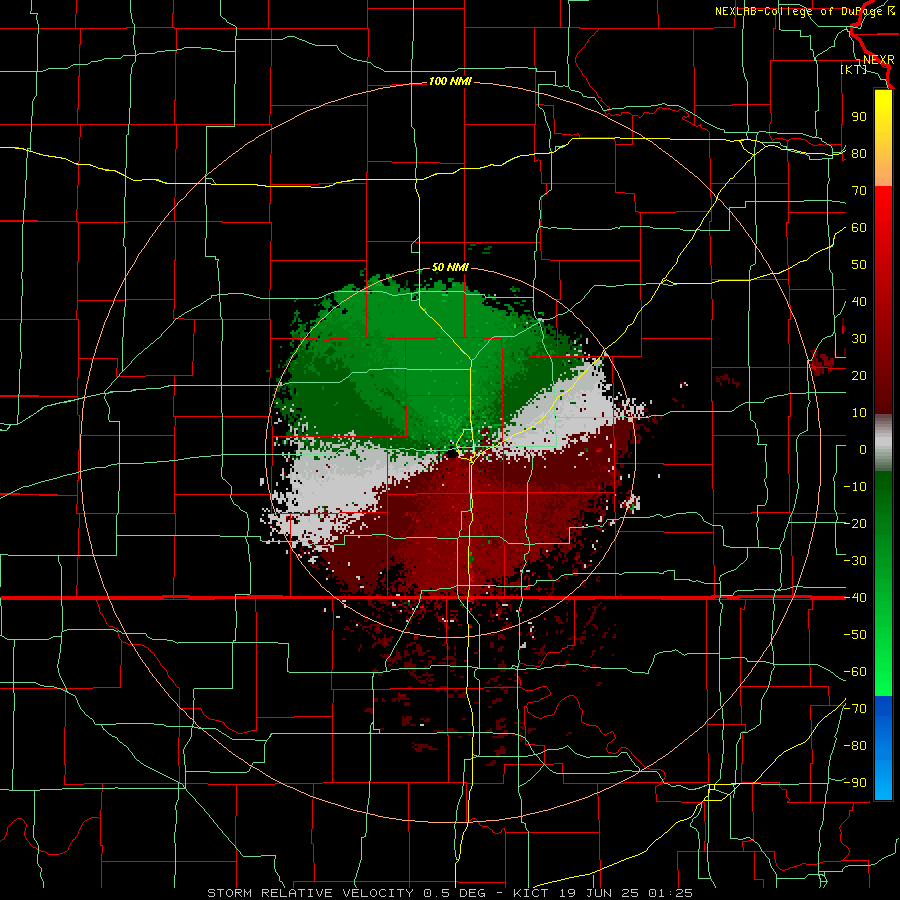Click the 80 value on the velocity scale
Screen dimensions: 900x900
(x=859, y=154)
